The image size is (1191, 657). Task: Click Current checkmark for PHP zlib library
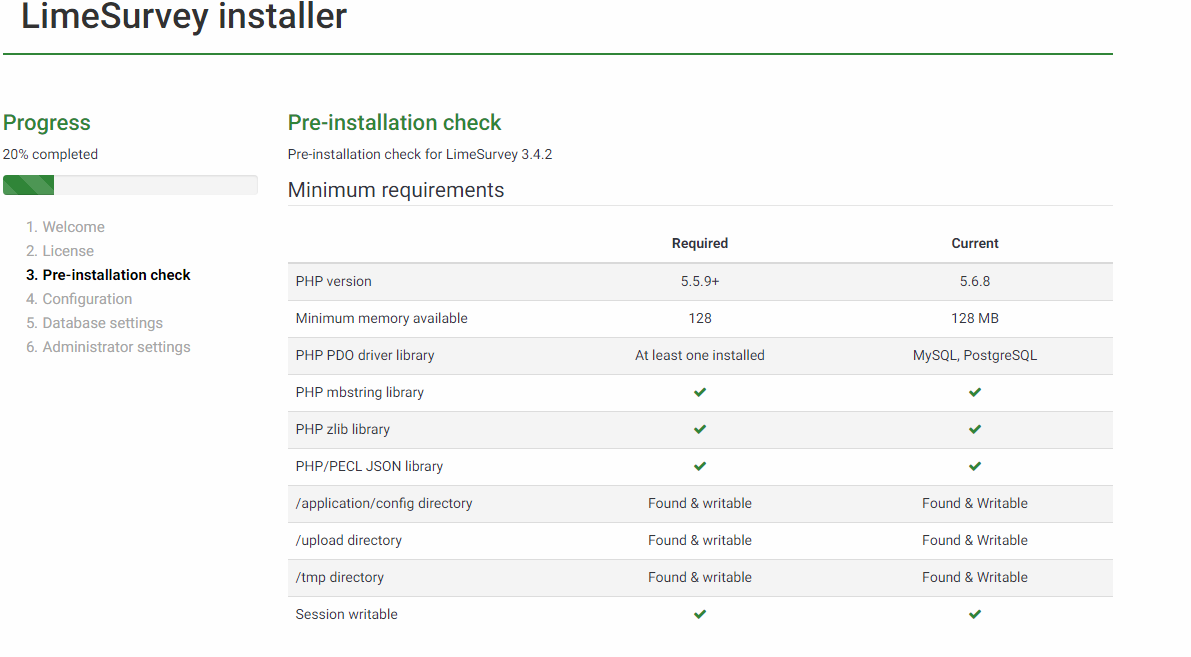coord(975,430)
